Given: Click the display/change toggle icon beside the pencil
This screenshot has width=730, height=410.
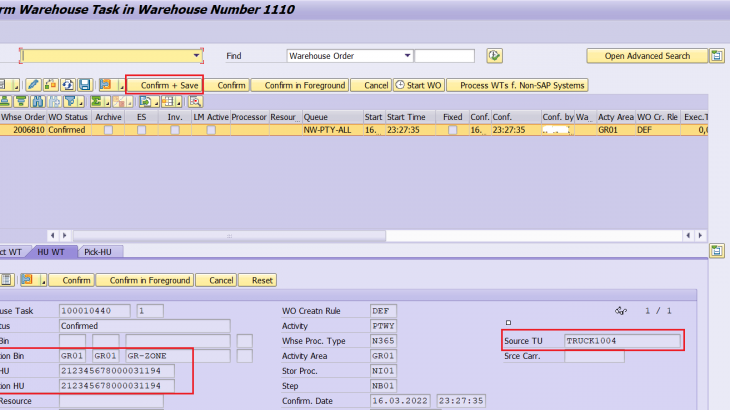Looking at the screenshot, I should coord(50,85).
